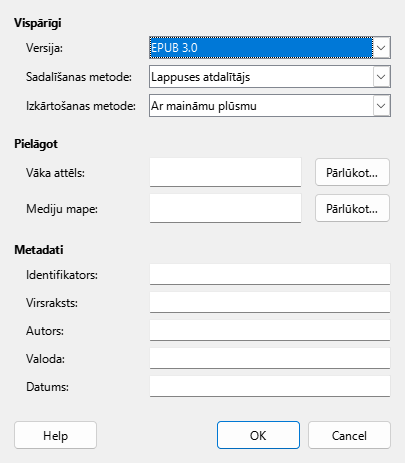This screenshot has height=463, width=405.
Task: Click the Izkārtošanas metode: label
Action: click(81, 106)
